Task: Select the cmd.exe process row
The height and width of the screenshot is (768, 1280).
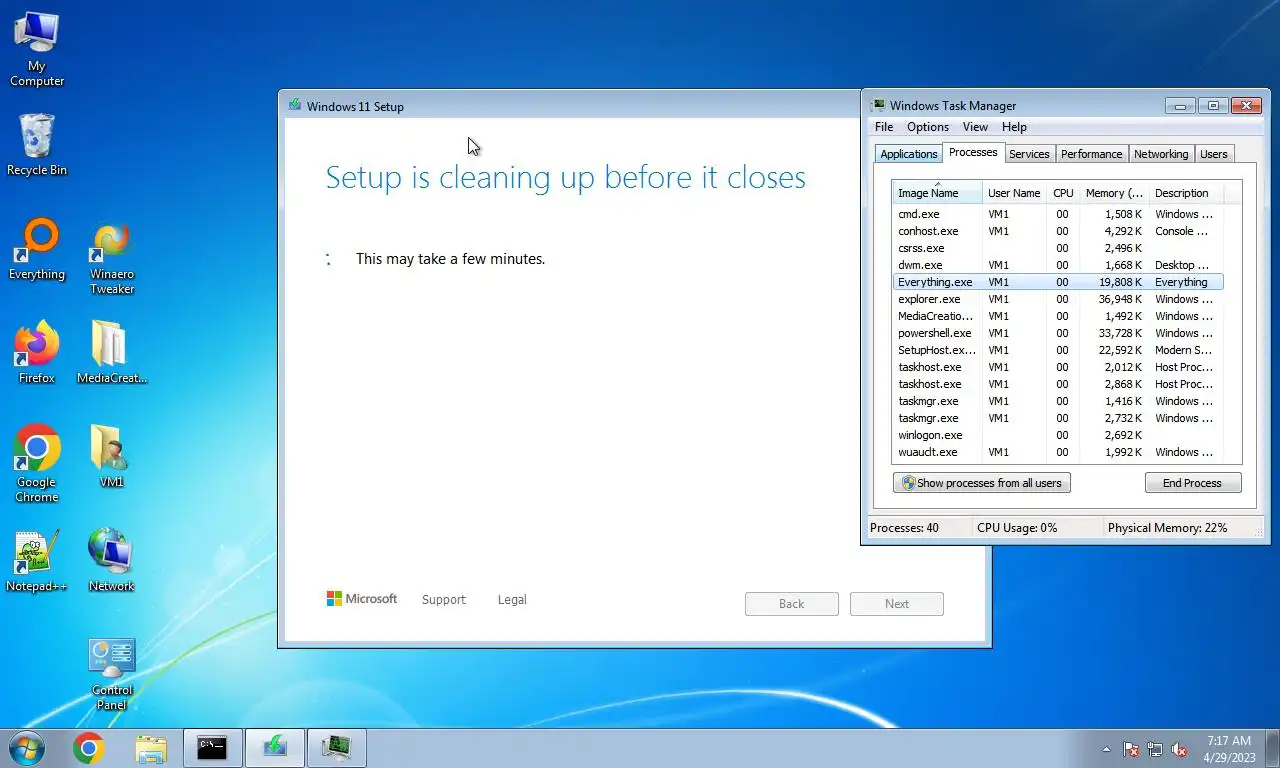Action: [x=1058, y=214]
